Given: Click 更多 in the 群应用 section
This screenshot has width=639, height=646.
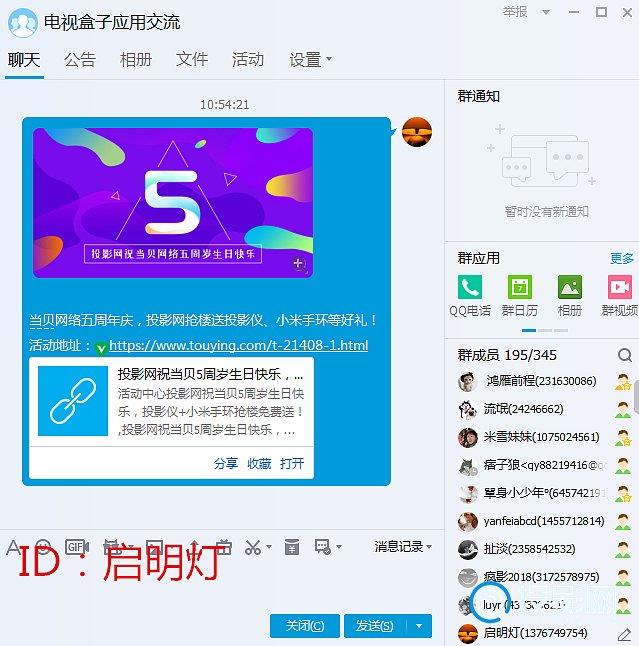Looking at the screenshot, I should 622,258.
